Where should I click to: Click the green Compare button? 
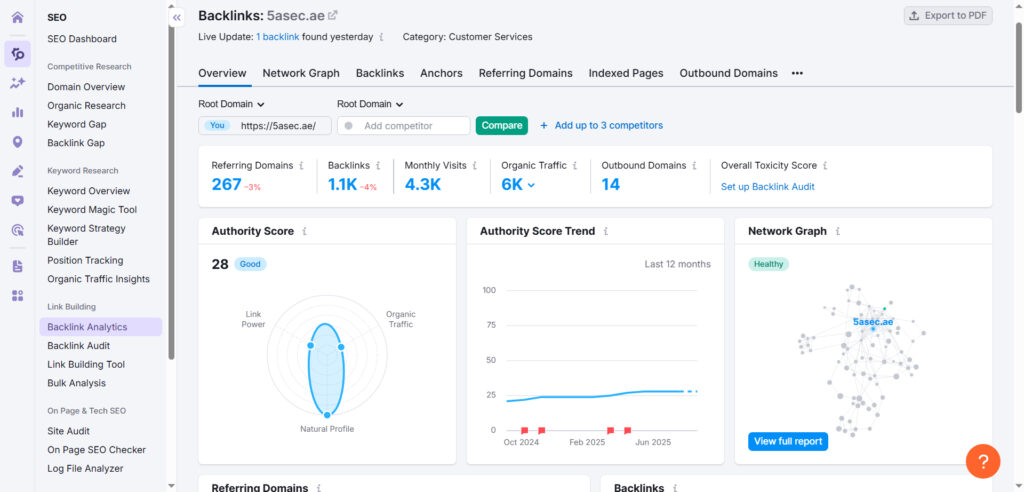tap(502, 125)
